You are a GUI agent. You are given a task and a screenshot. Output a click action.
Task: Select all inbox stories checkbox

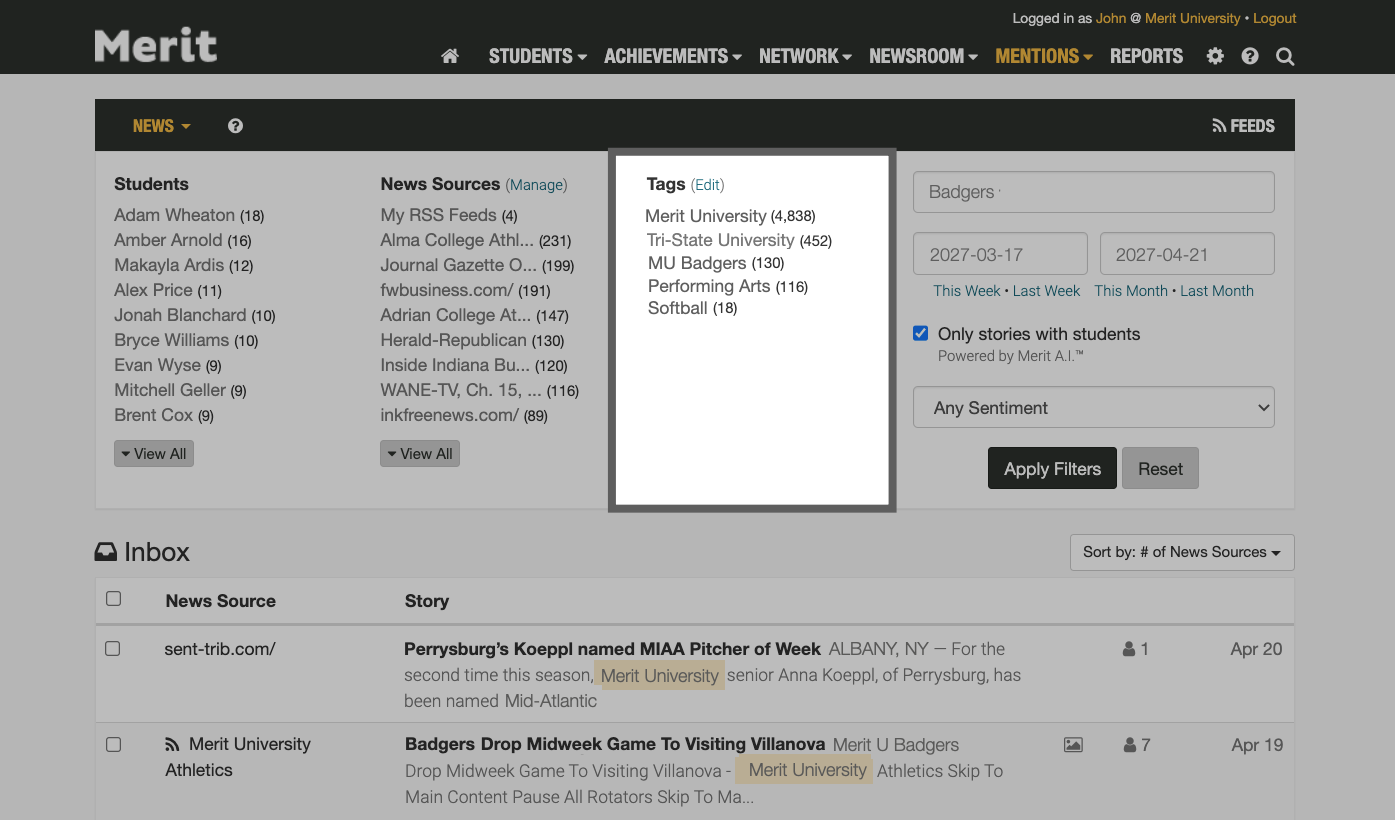[x=113, y=598]
